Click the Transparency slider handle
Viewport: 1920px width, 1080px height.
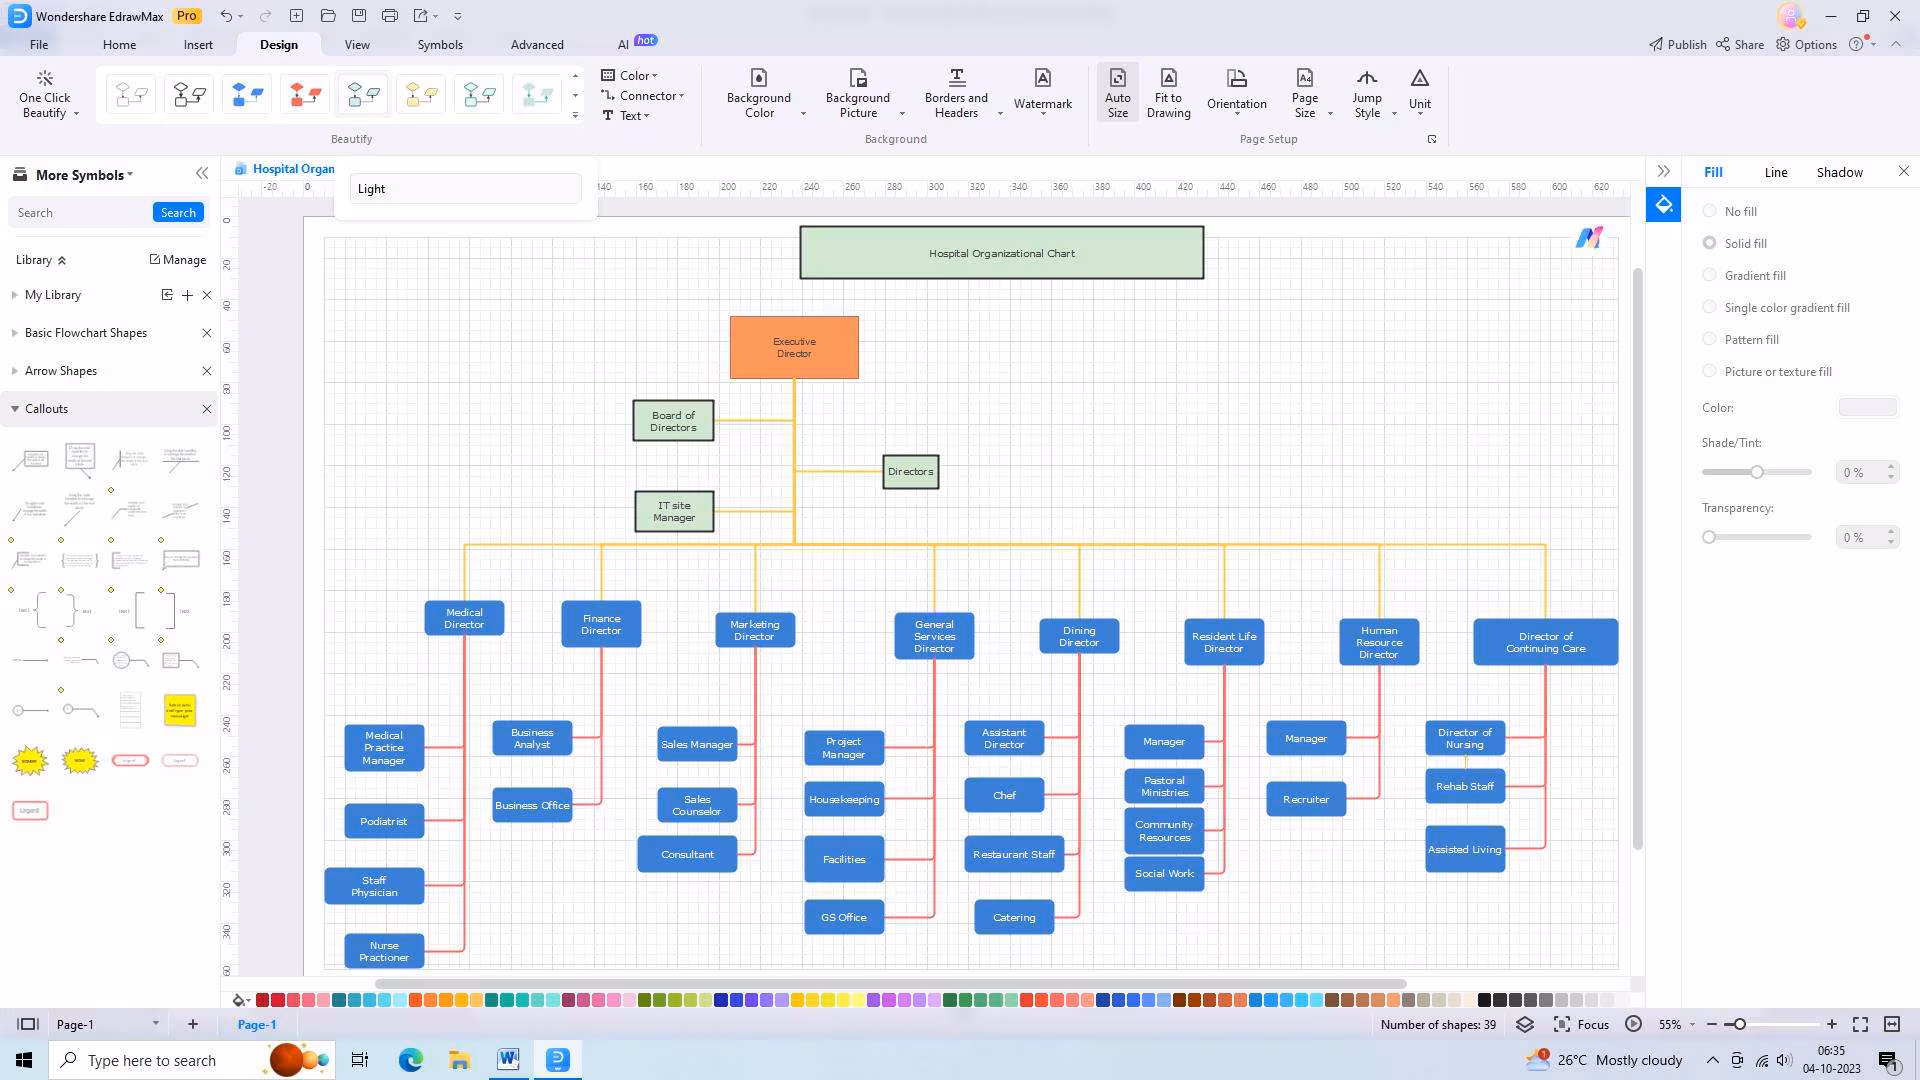1709,537
